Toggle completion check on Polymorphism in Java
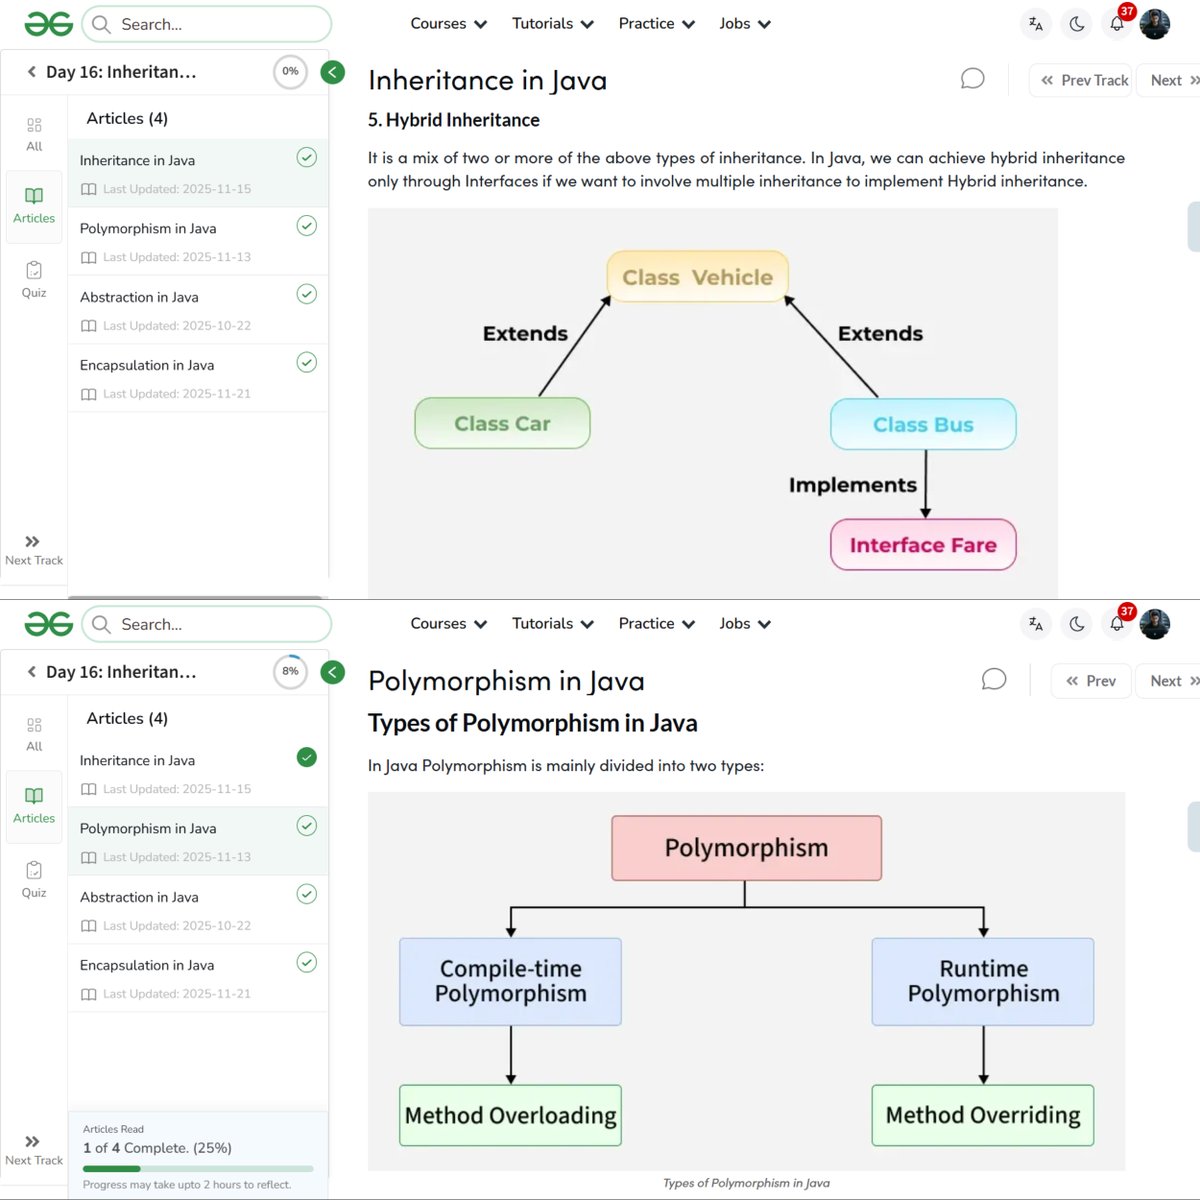The image size is (1200, 1200). coord(307,225)
